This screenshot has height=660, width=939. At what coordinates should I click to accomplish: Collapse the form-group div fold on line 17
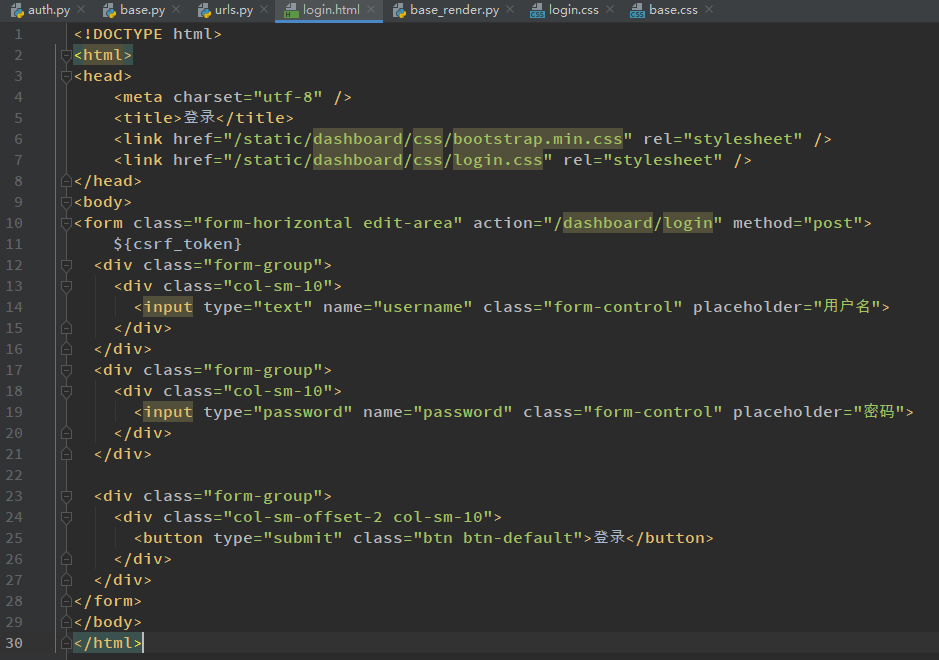66,370
